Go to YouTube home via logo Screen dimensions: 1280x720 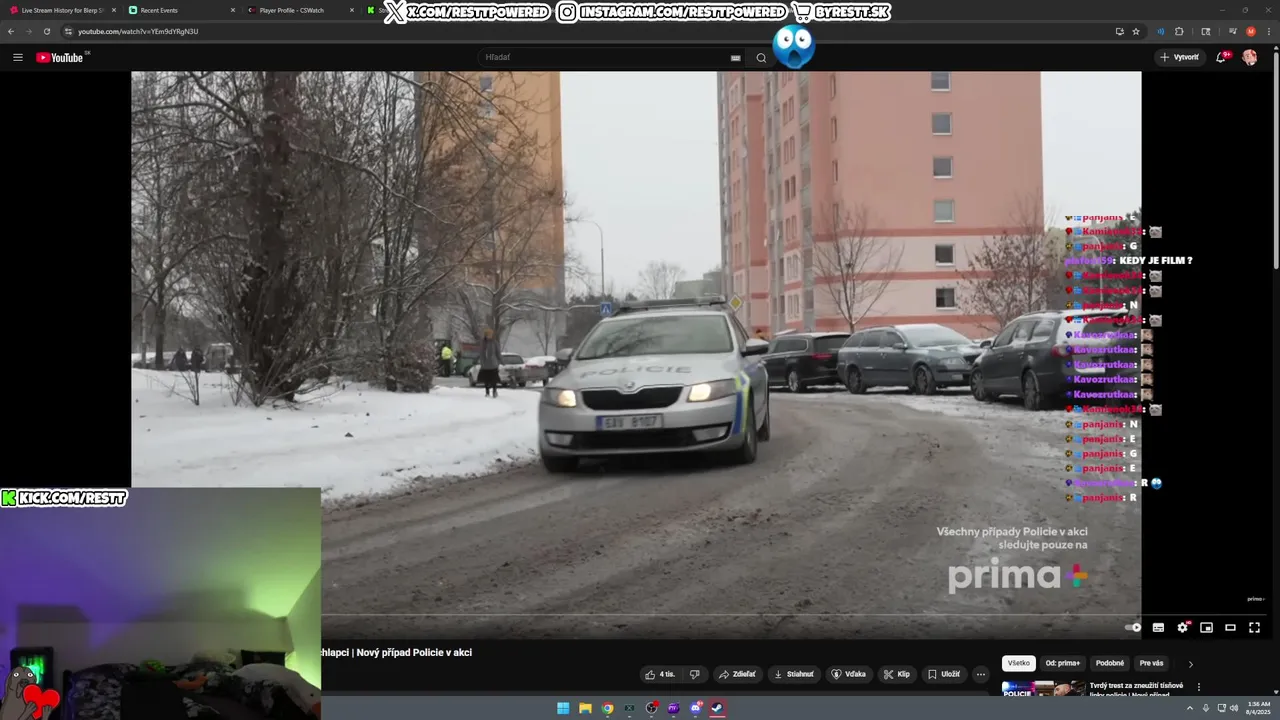62,57
